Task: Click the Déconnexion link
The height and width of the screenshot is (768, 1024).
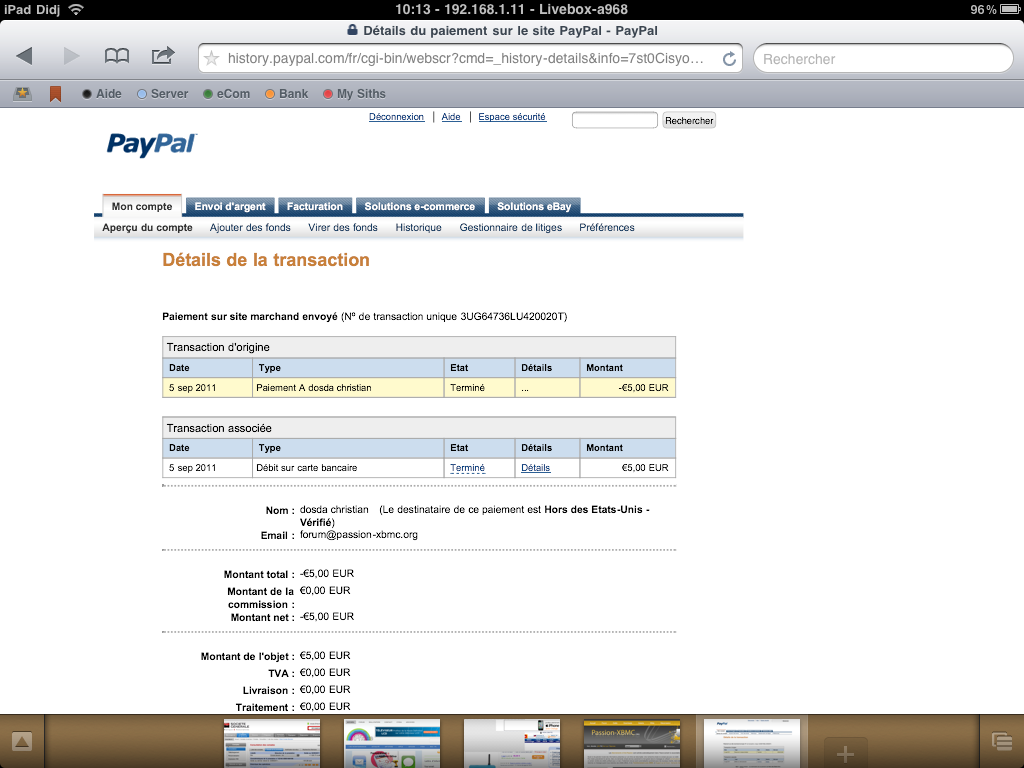Action: tap(396, 117)
